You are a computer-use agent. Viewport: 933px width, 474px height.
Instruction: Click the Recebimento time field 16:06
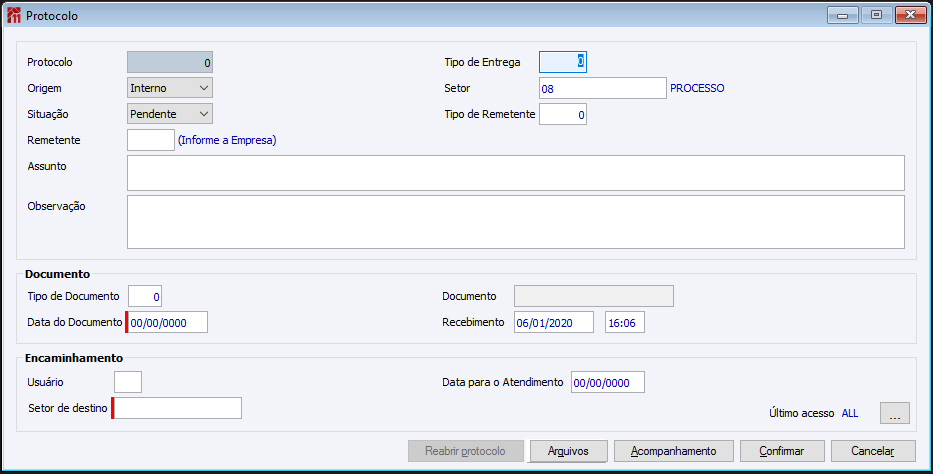point(625,322)
